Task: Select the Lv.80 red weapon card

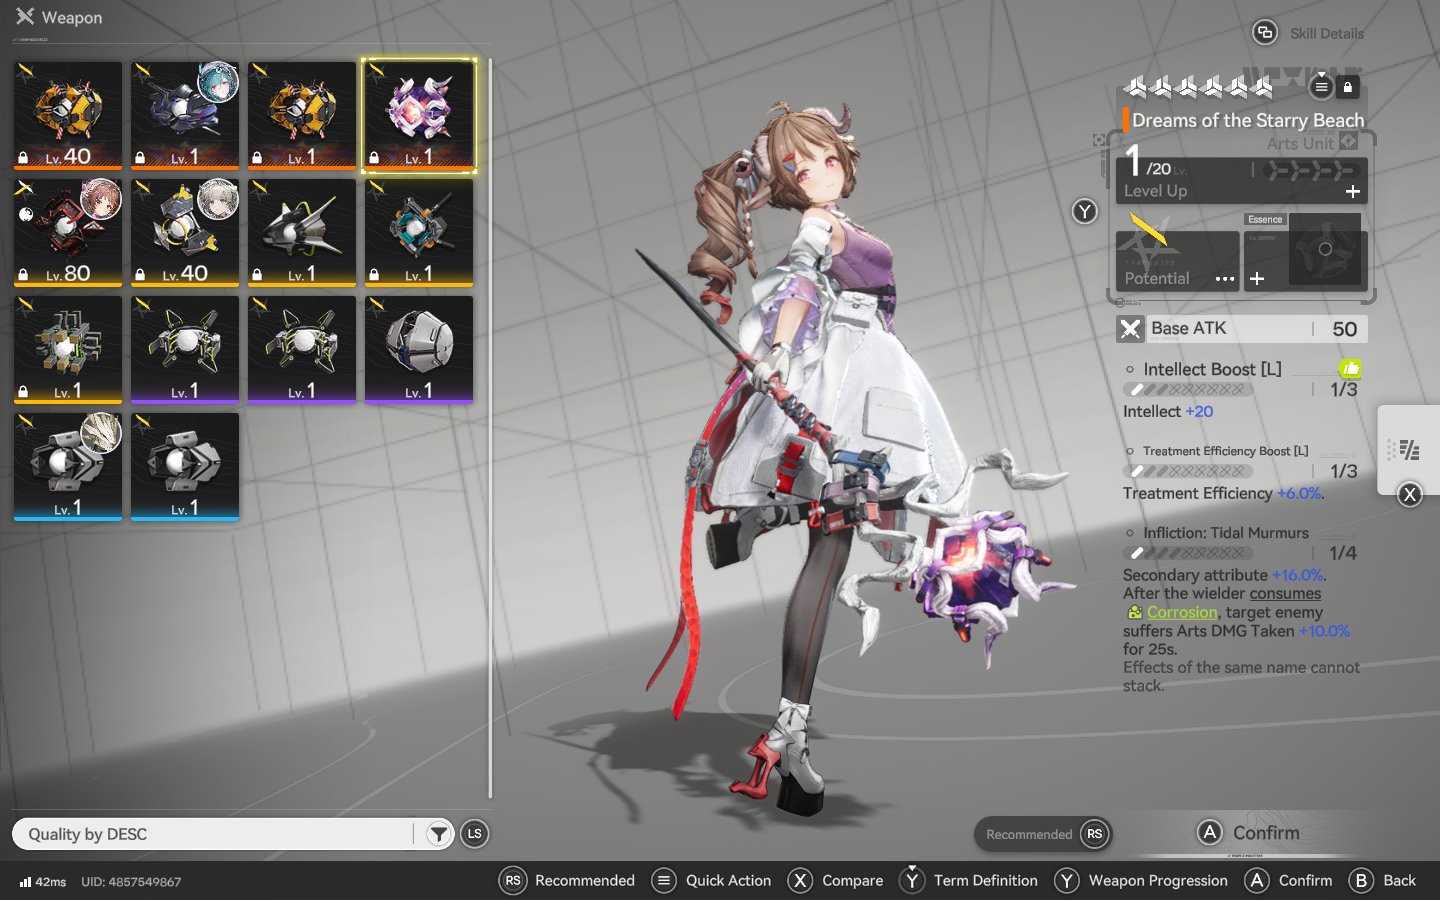Action: 68,232
